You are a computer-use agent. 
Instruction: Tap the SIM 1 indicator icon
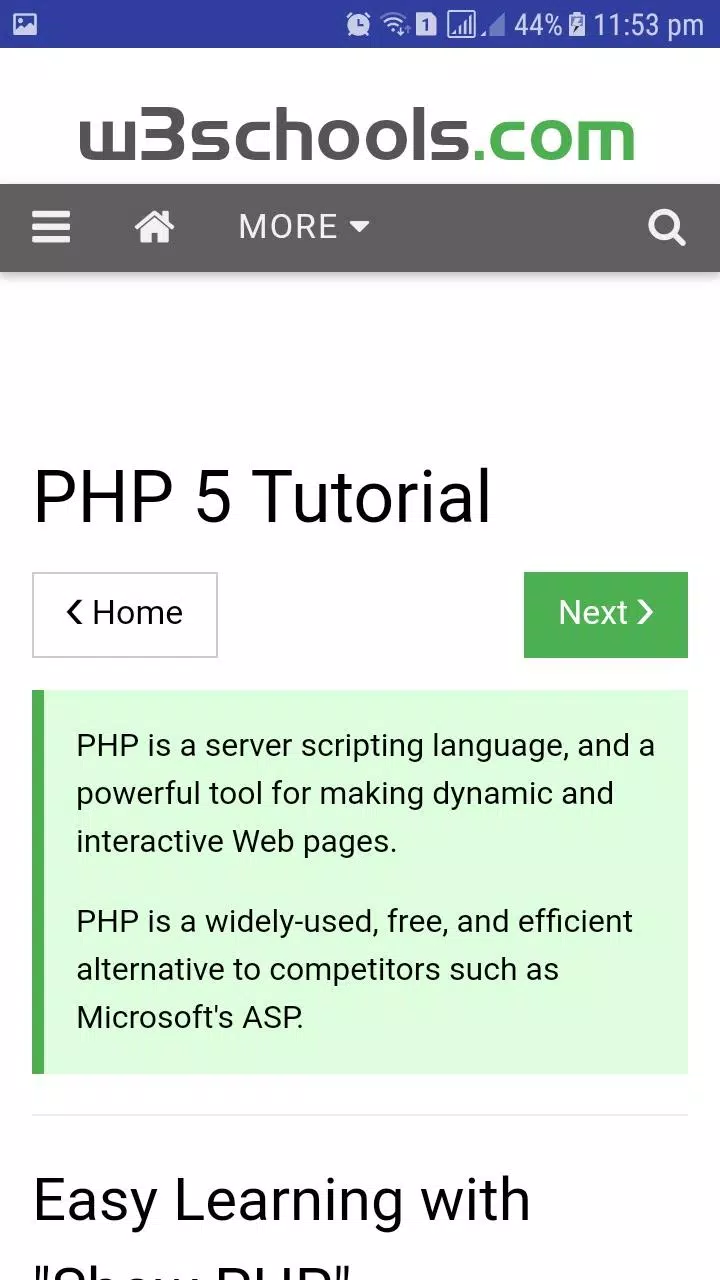point(427,24)
